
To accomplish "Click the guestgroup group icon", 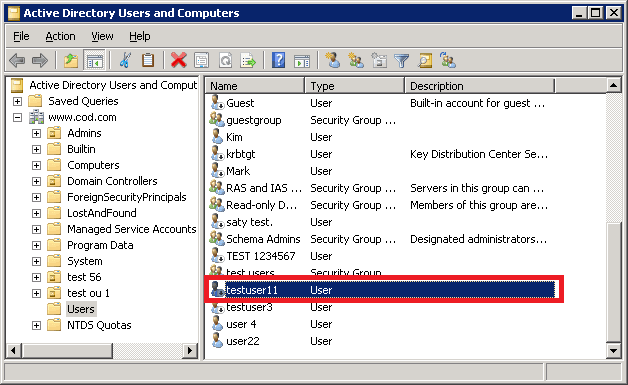I will click(x=217, y=119).
